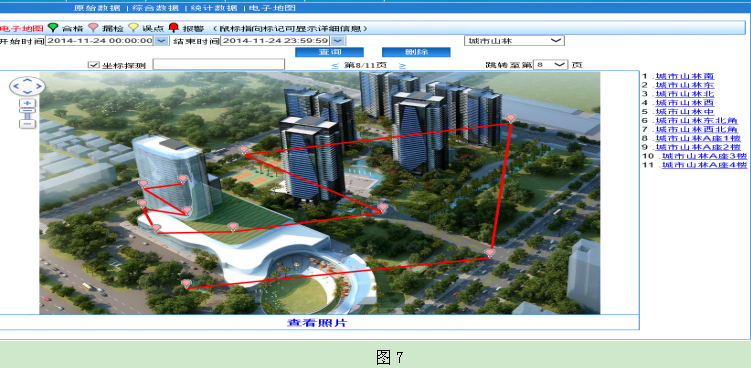Open the 原始数据 menu item
The width and height of the screenshot is (751, 368).
[97, 8]
